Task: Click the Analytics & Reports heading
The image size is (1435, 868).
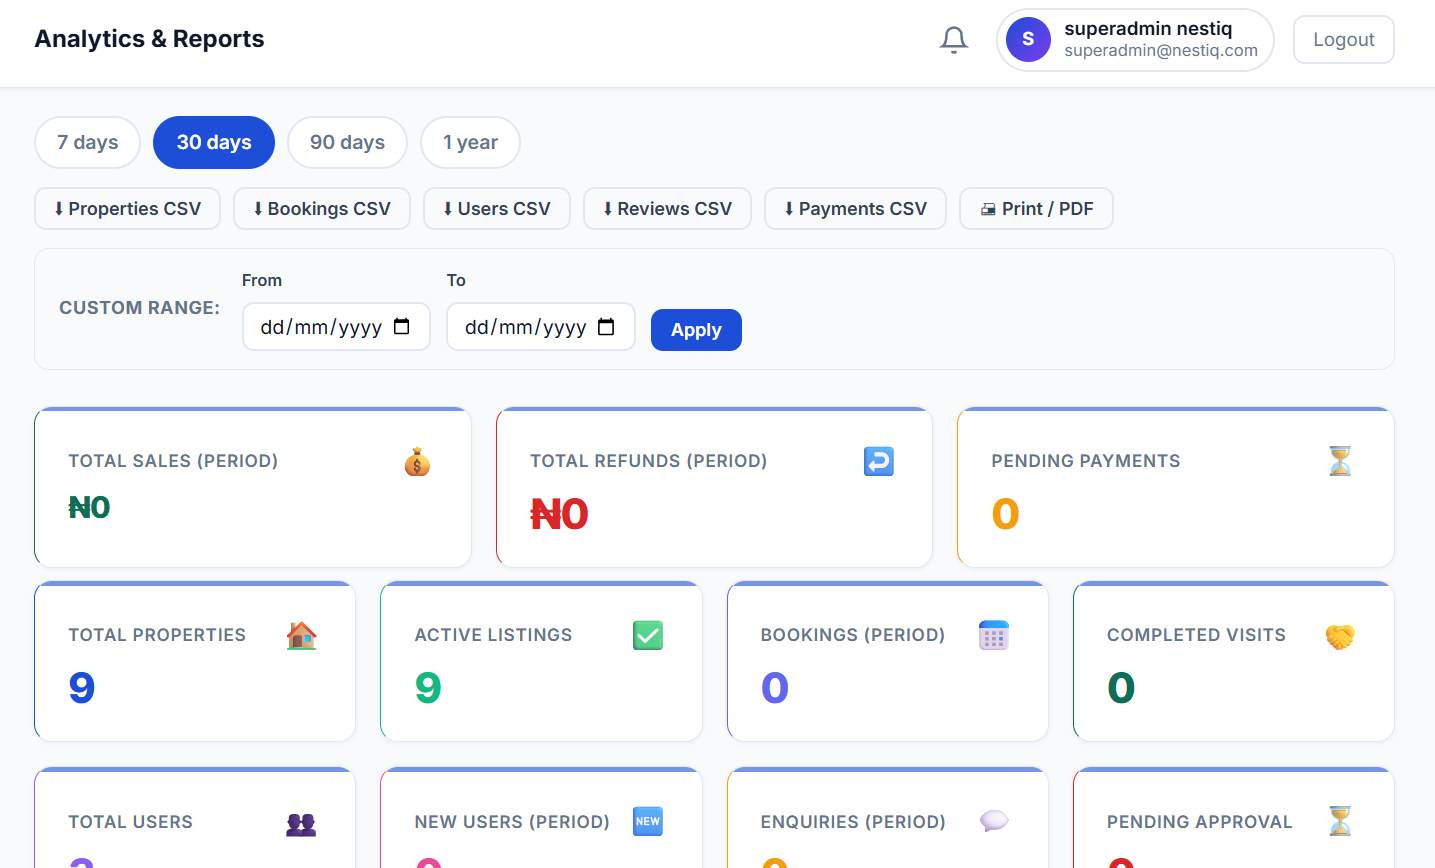Action: click(150, 39)
